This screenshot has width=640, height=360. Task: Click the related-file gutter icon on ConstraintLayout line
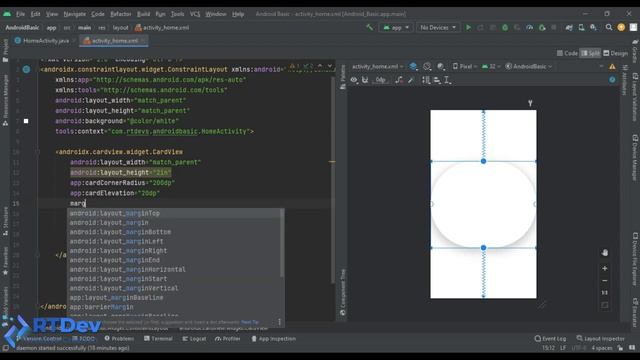26,69
